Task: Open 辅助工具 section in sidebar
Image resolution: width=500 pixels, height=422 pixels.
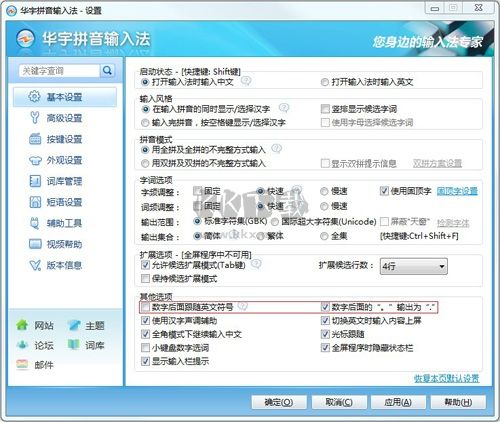Action: click(x=64, y=223)
